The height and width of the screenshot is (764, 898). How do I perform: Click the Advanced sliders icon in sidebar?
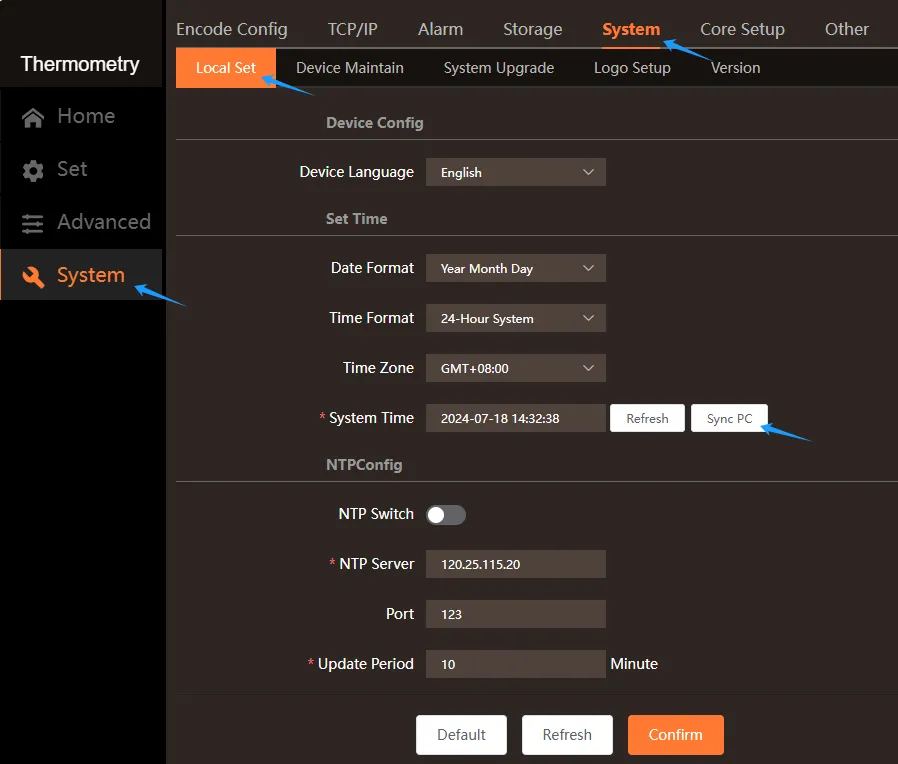tap(33, 224)
